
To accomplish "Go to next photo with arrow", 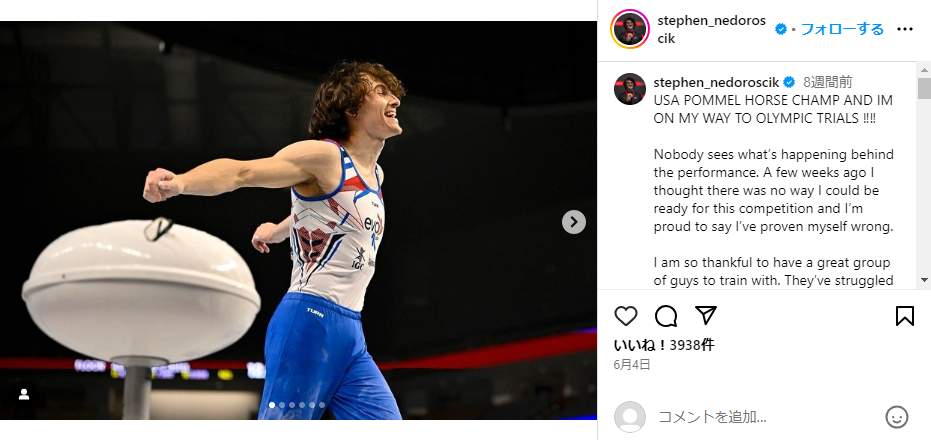I will tap(573, 222).
